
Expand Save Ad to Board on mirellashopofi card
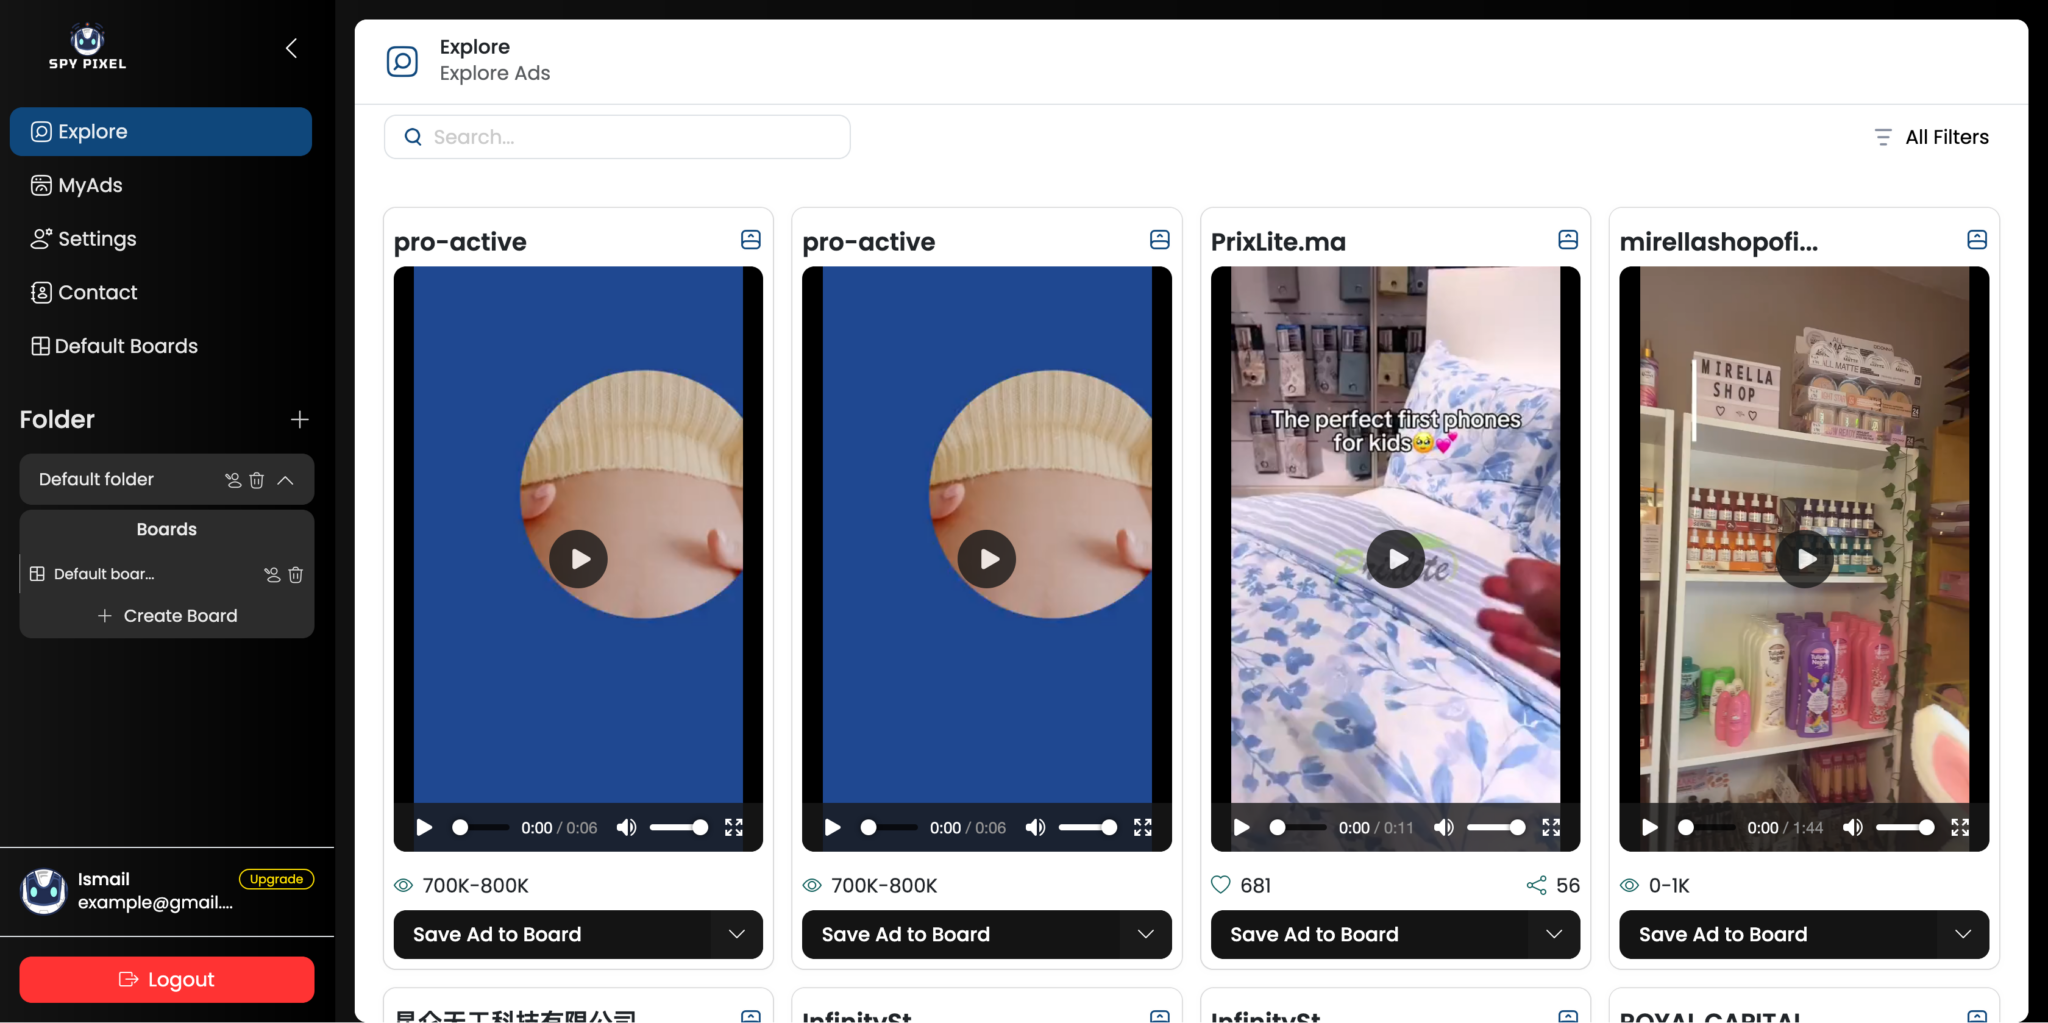(x=1962, y=934)
